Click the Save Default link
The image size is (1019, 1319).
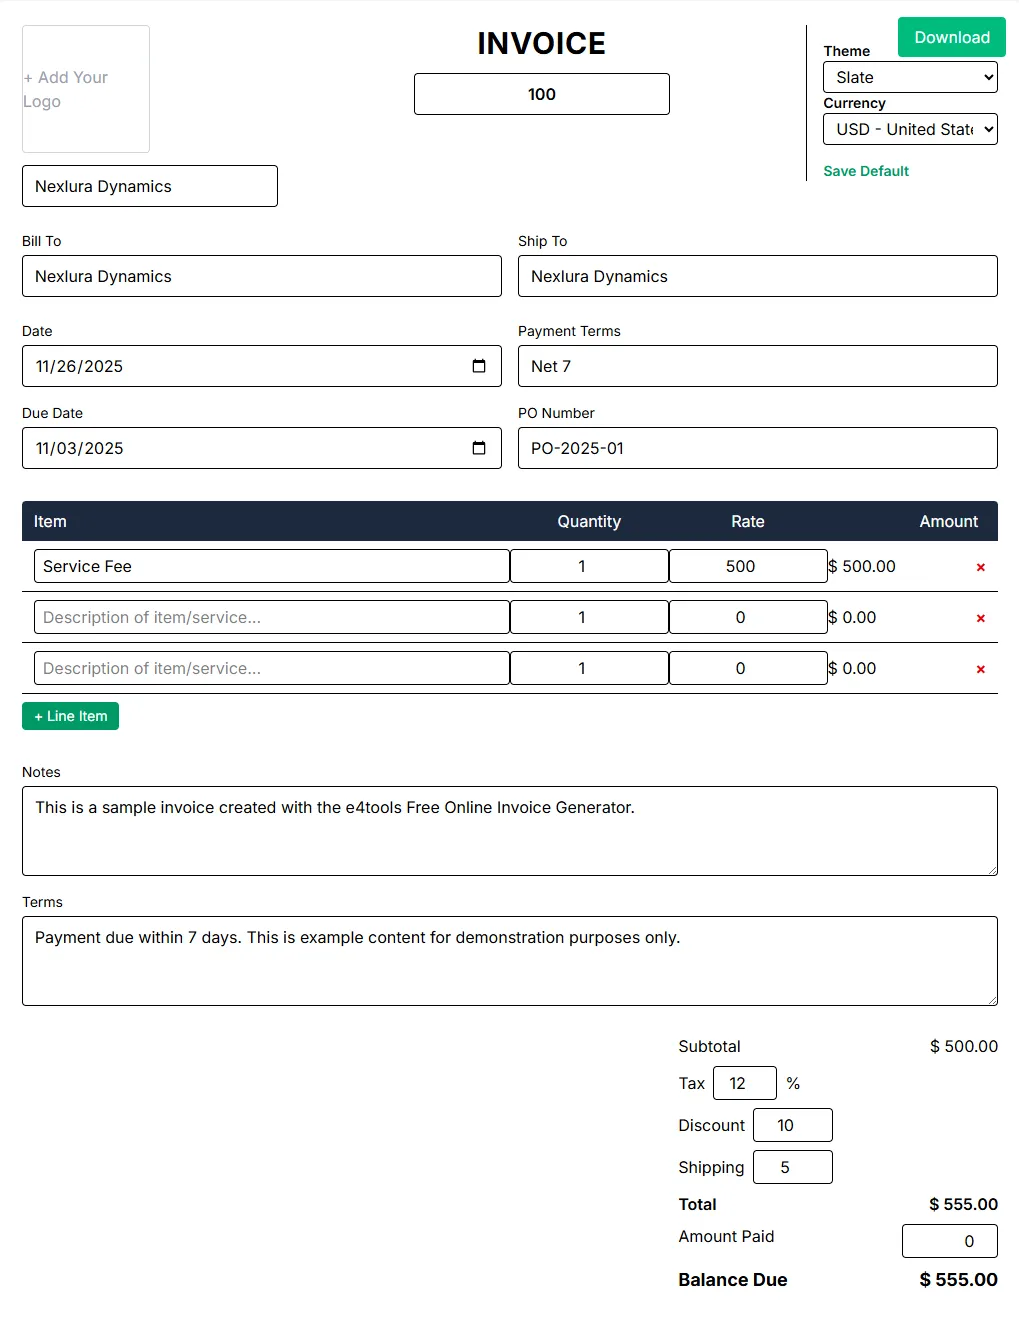tap(865, 171)
